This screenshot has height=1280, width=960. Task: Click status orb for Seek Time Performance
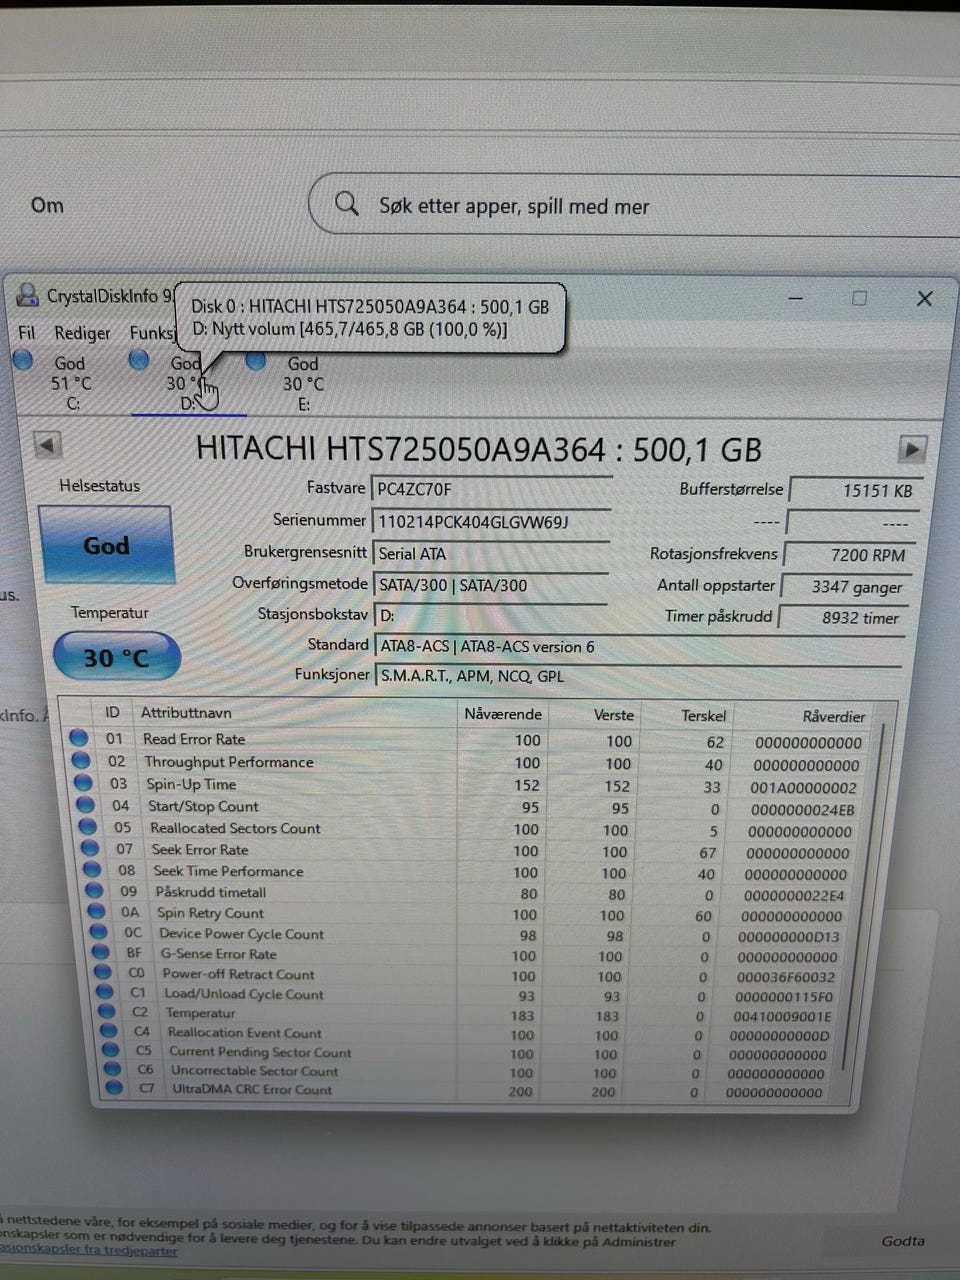[x=92, y=870]
